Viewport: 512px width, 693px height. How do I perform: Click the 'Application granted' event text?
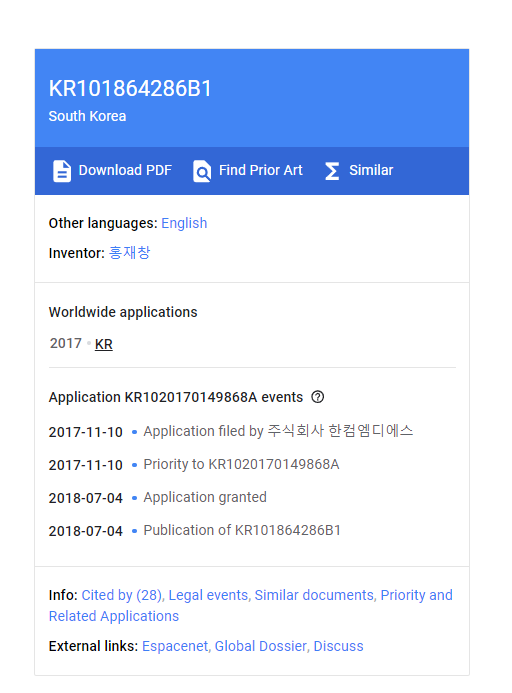[205, 497]
